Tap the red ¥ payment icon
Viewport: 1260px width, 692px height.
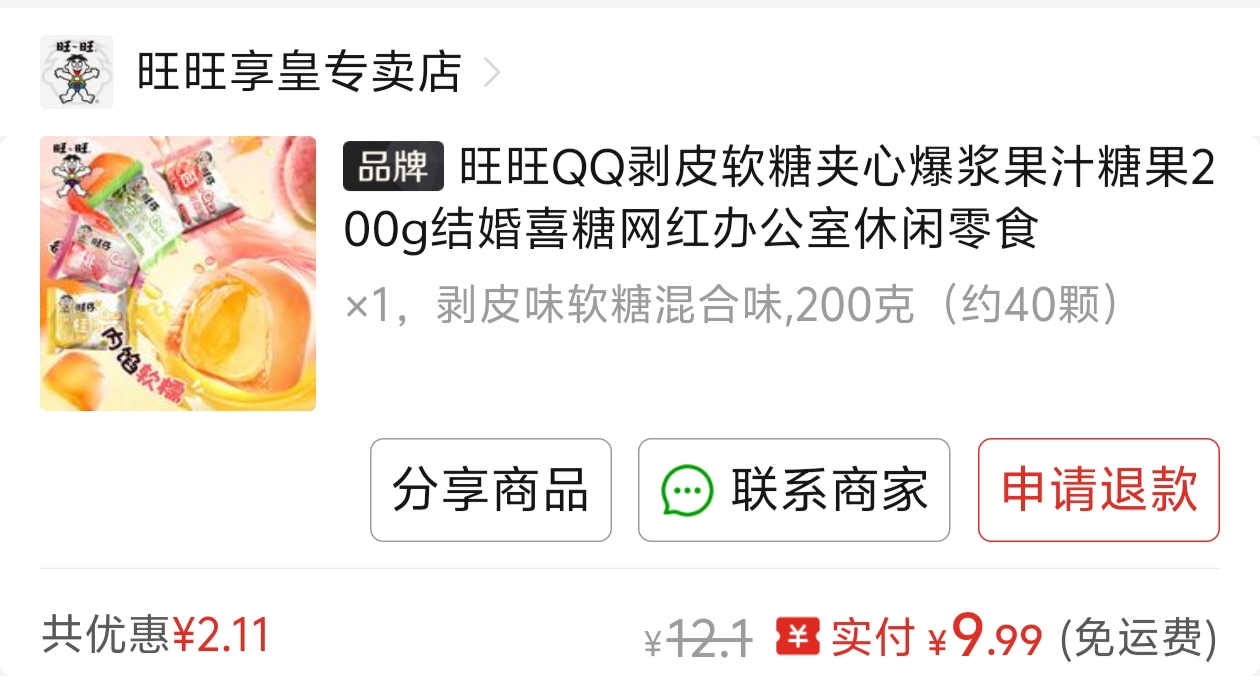797,635
